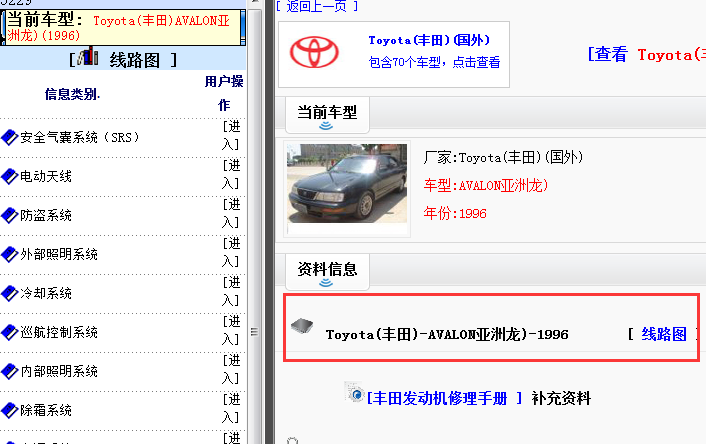706x444 pixels.
Task: Click the chevron under 资料信息 tab
Action: (326, 282)
